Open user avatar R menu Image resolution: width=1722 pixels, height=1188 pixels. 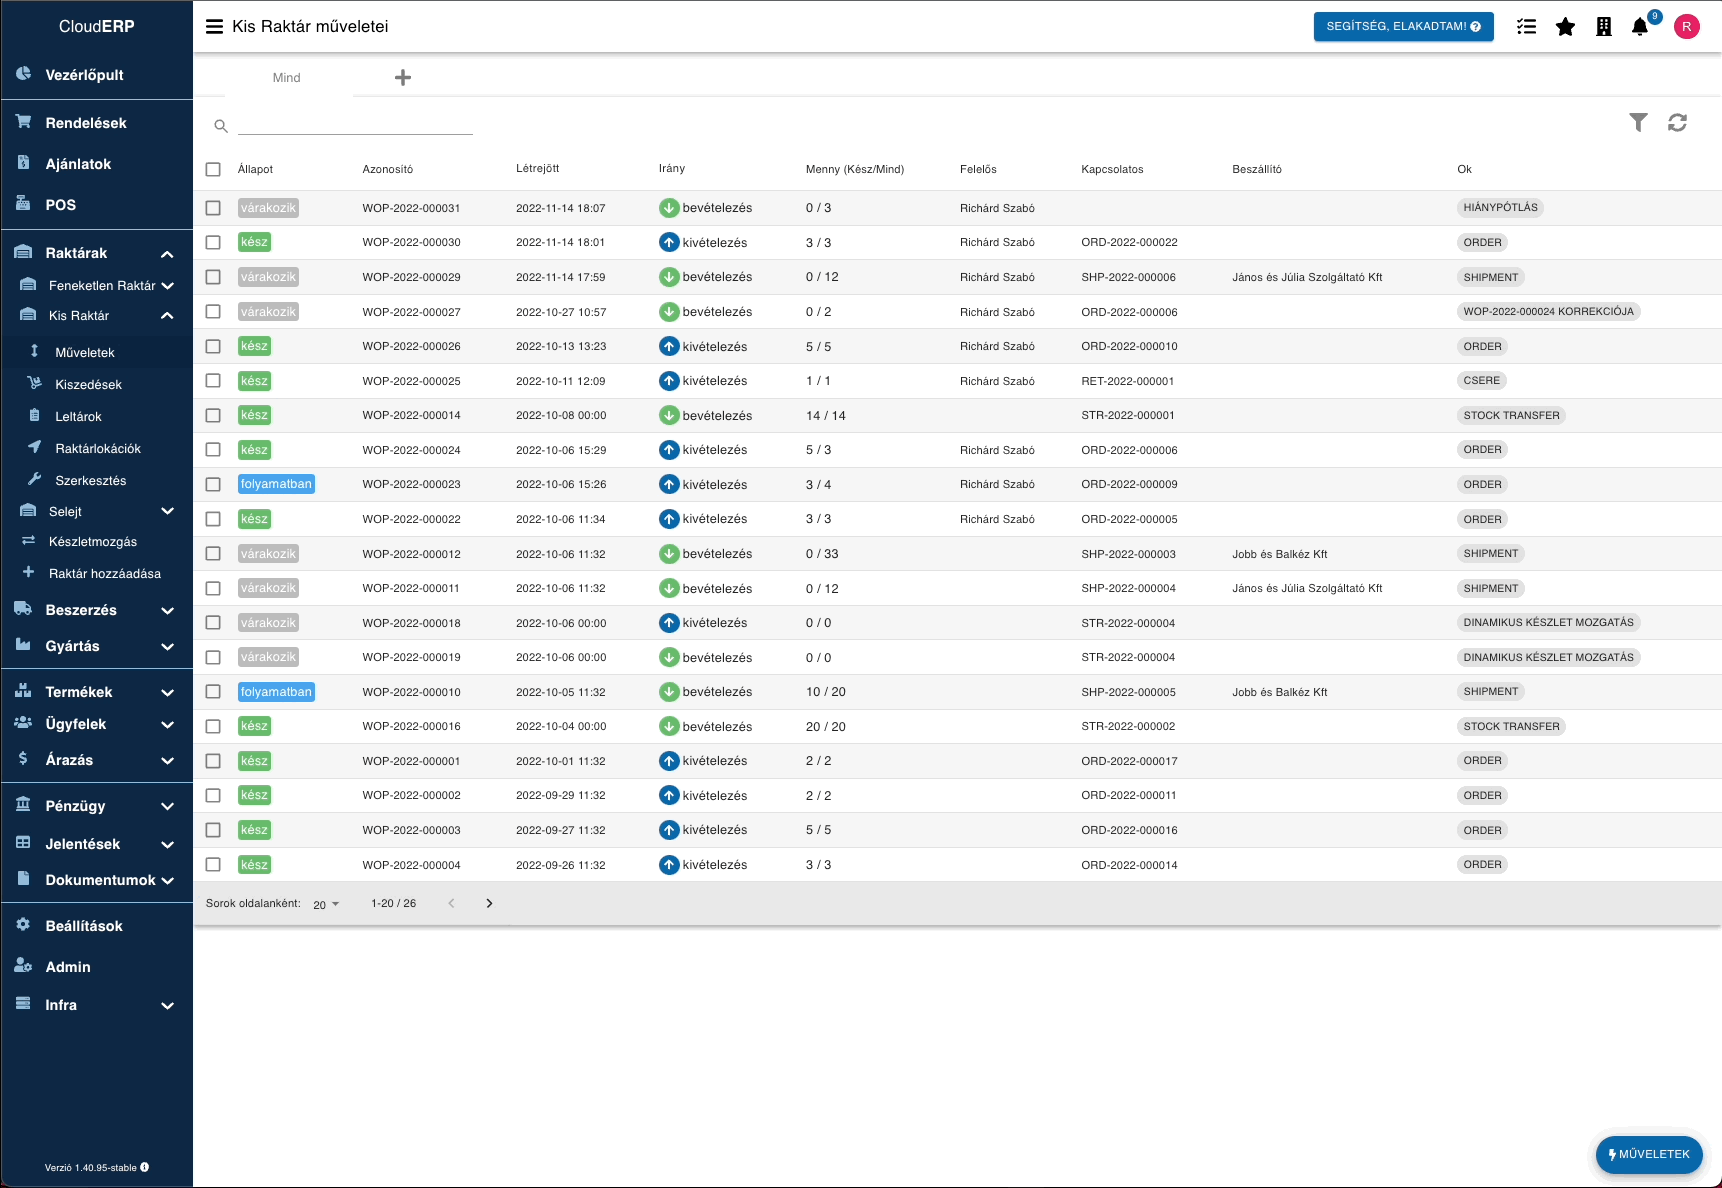[x=1687, y=27]
